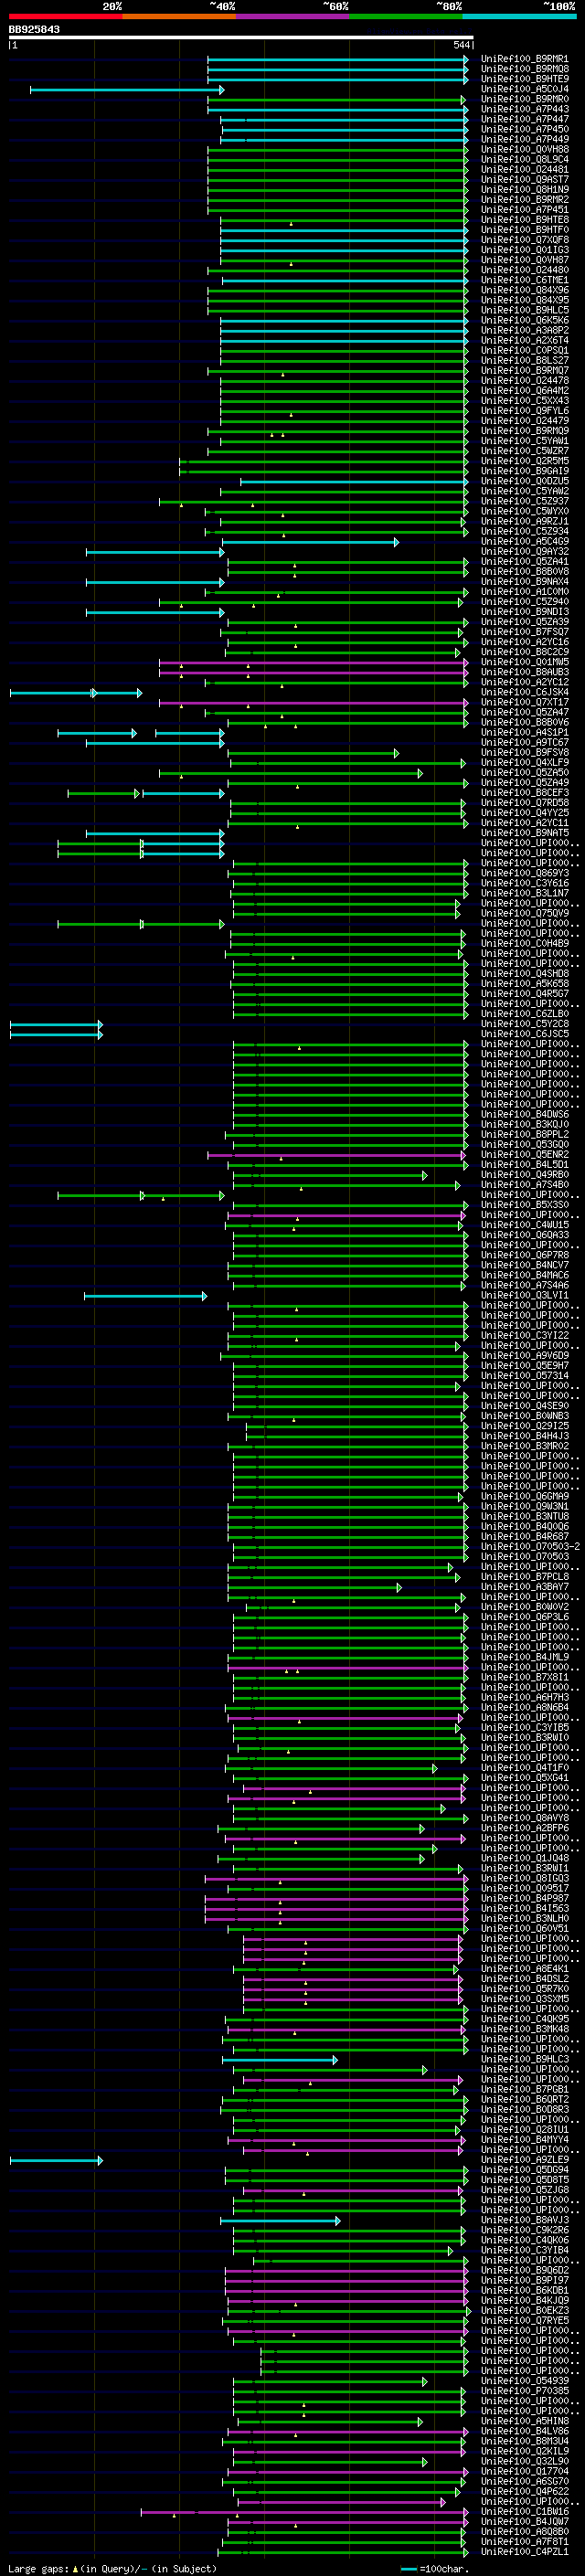Select hit label UniRef100_Q0DZU5
Viewport: 585px width, 2576px height.
[x=524, y=481]
